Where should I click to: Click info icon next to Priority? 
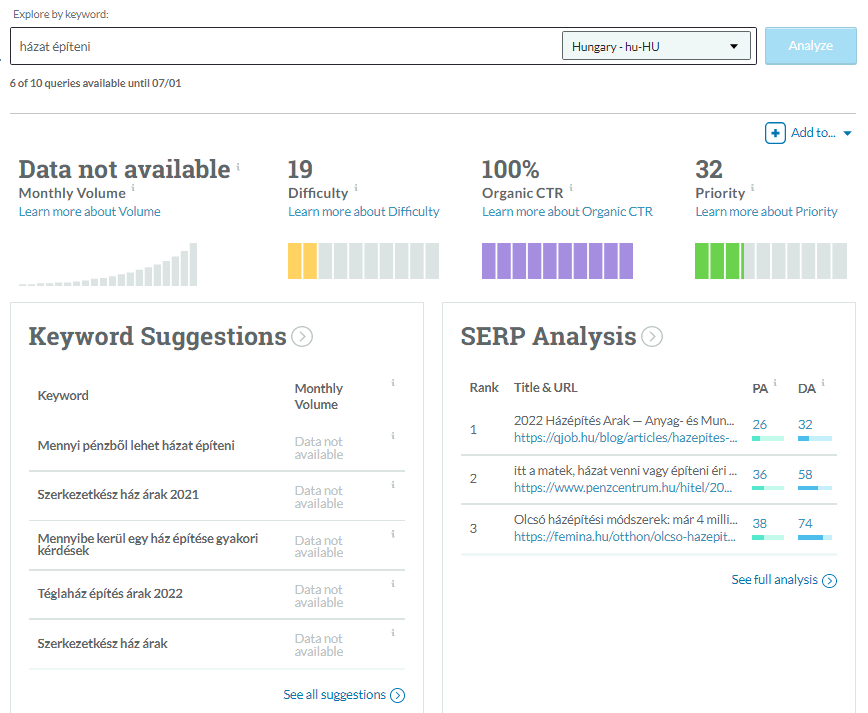753,188
